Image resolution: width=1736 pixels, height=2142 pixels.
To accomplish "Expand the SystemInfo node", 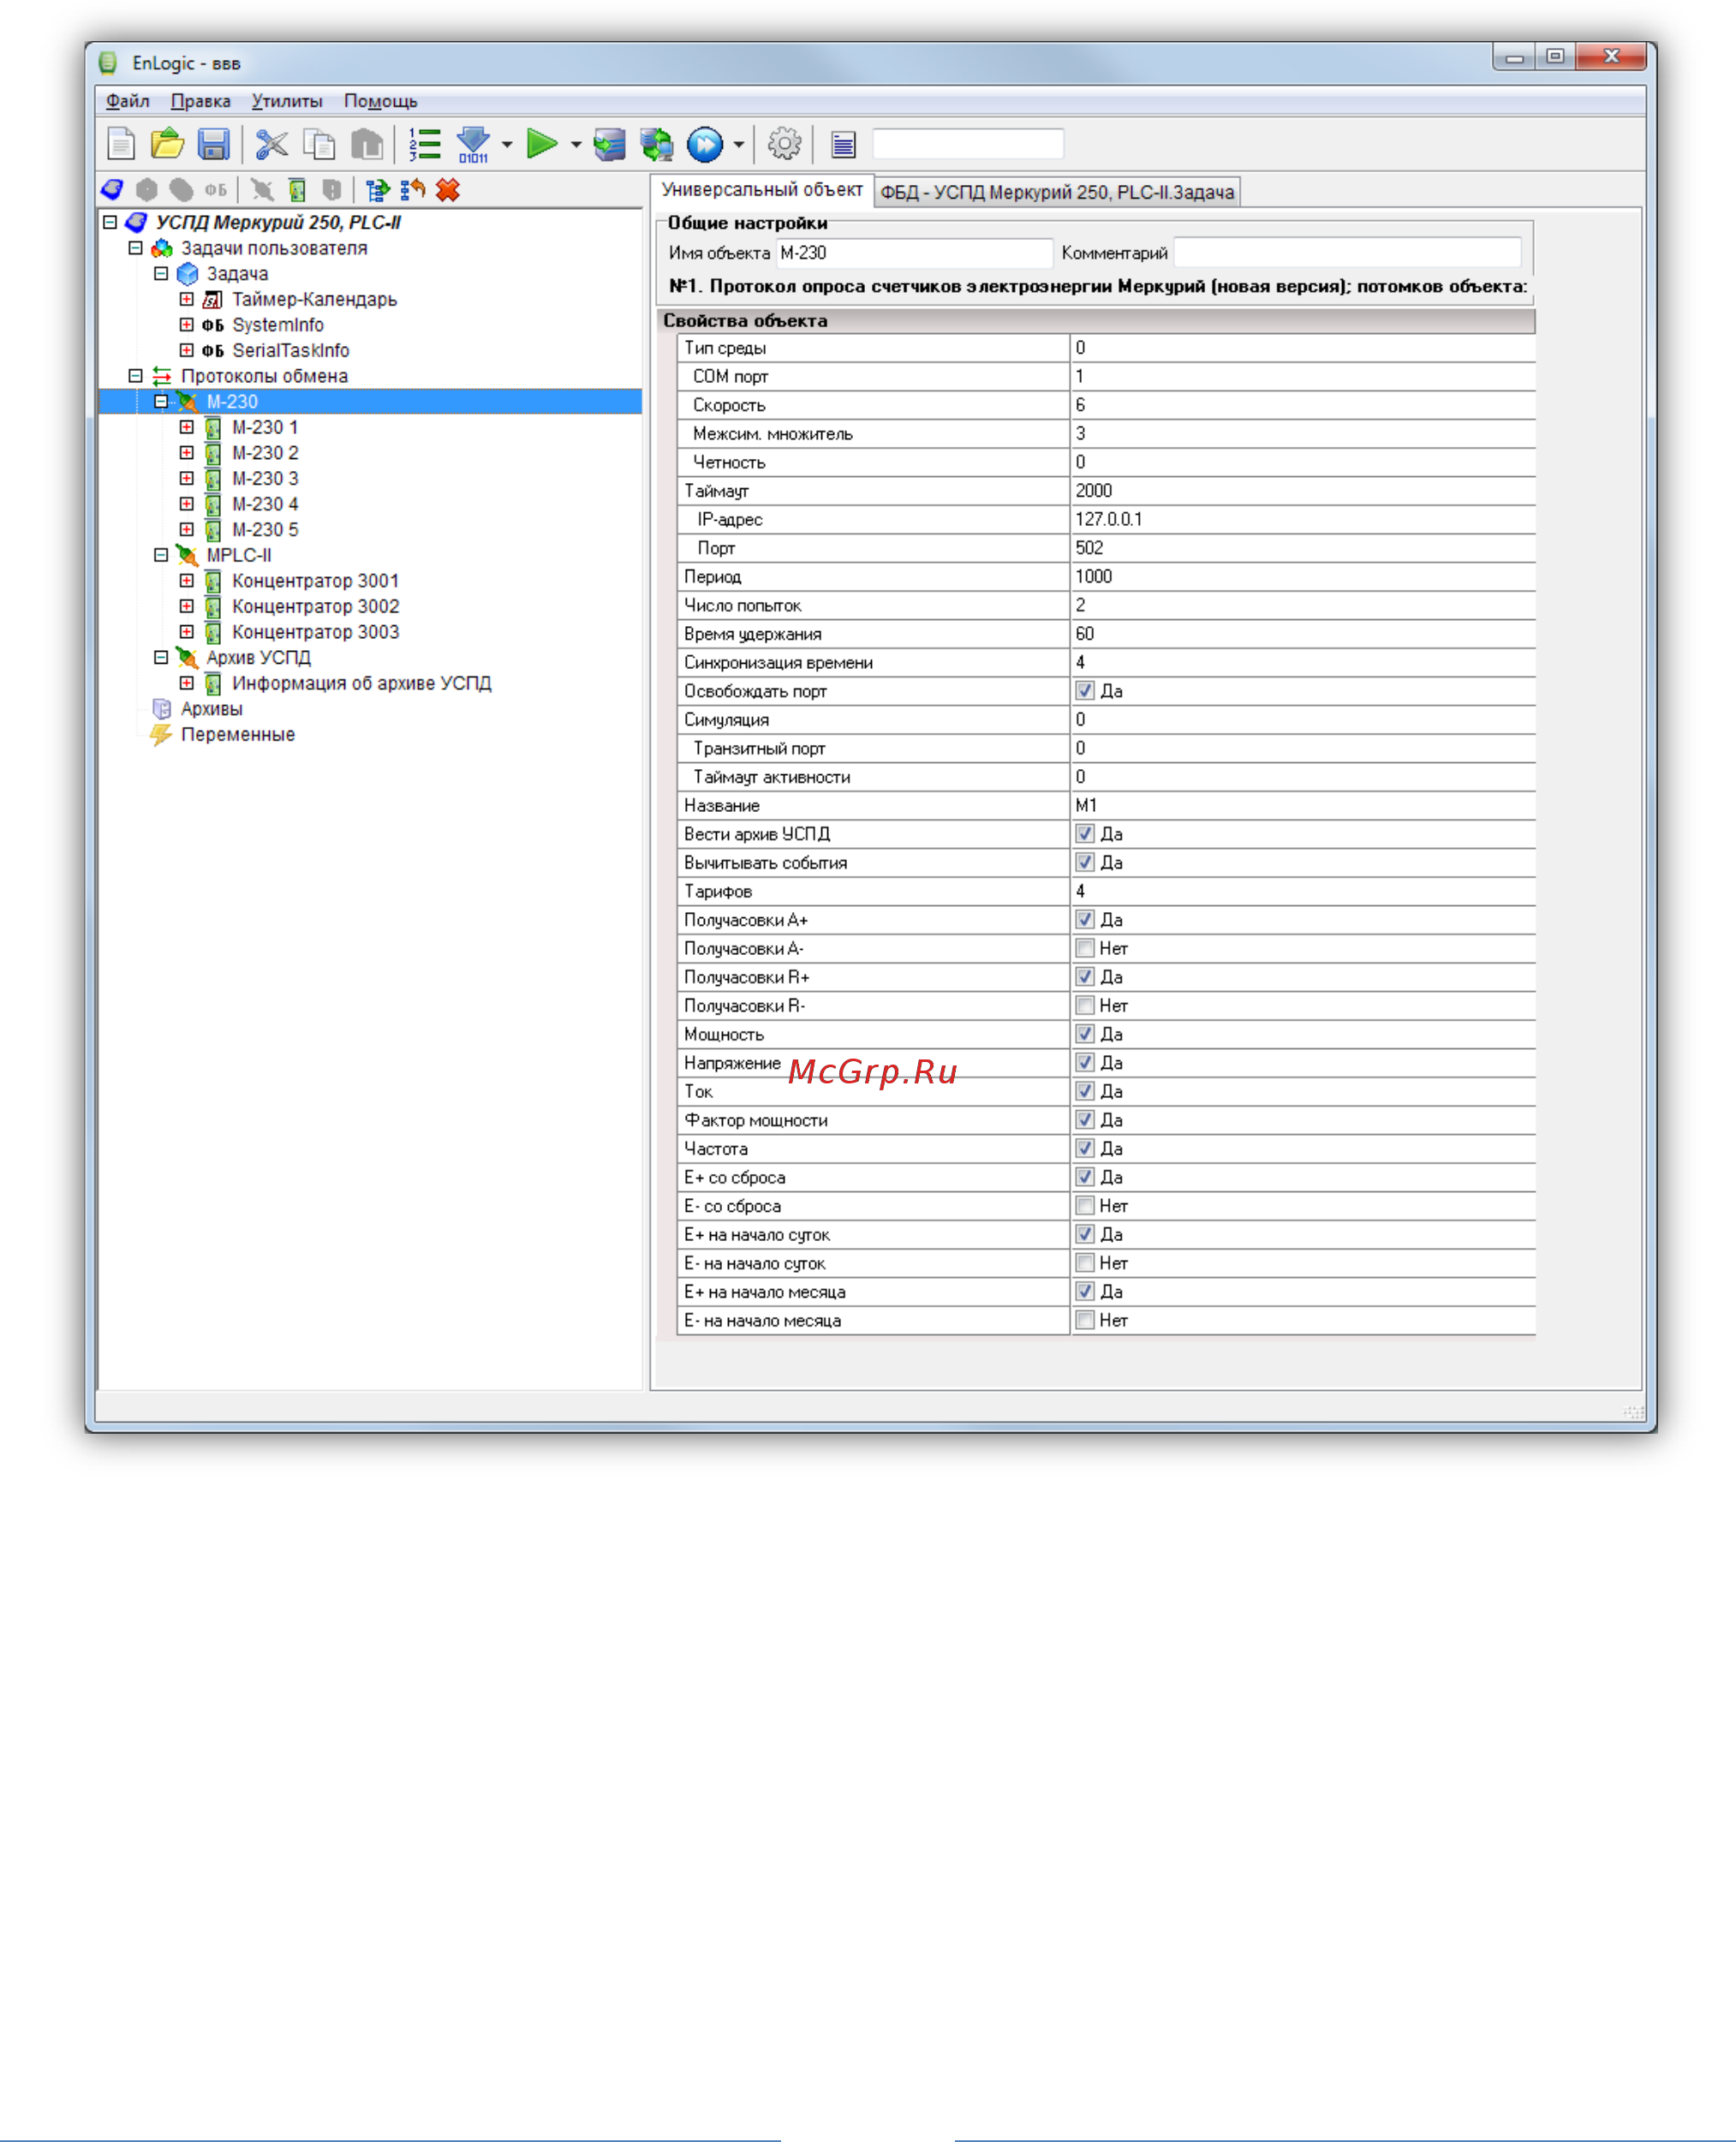I will pyautogui.click(x=186, y=324).
